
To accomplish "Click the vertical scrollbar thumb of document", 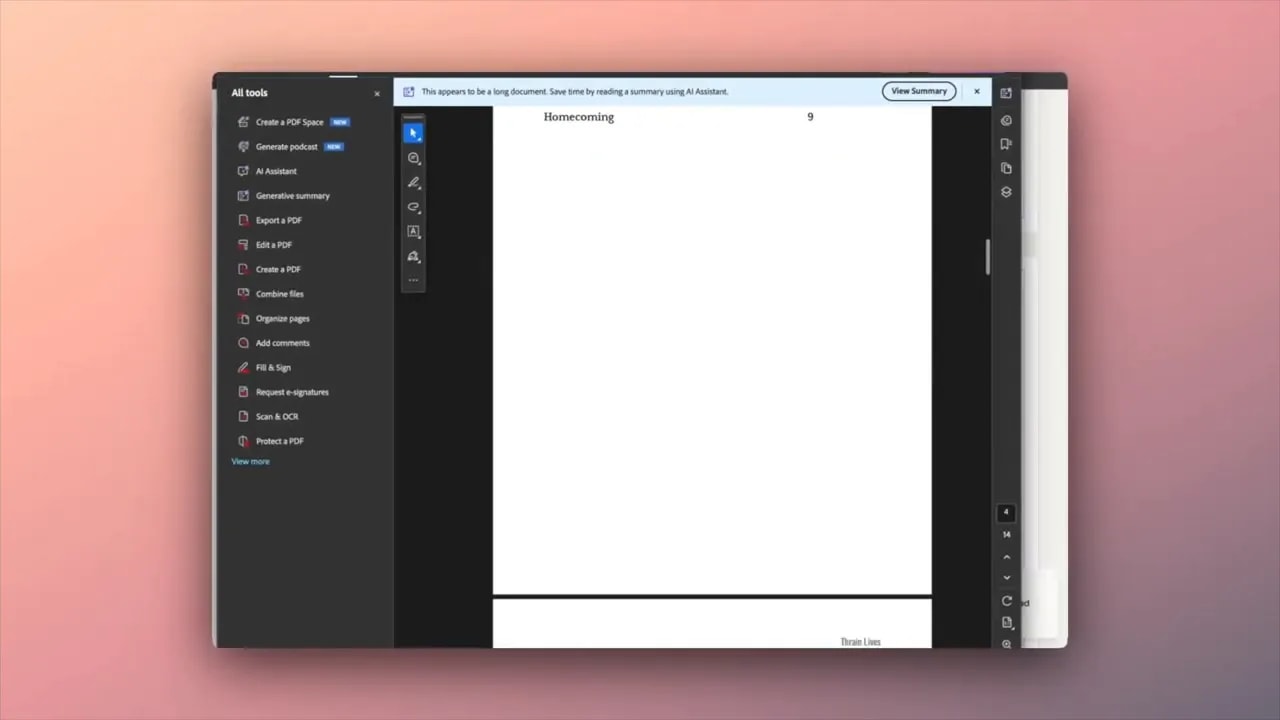I will tap(987, 257).
